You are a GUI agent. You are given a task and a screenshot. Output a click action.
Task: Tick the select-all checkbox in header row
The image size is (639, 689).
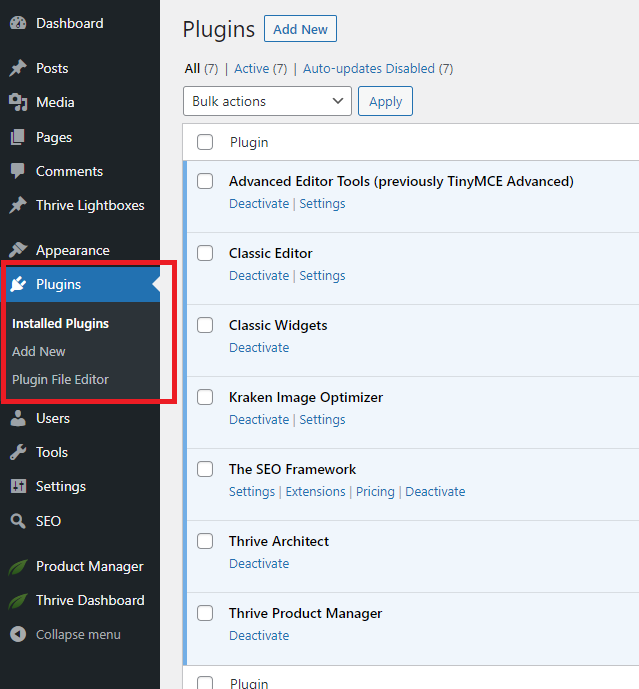[x=205, y=142]
